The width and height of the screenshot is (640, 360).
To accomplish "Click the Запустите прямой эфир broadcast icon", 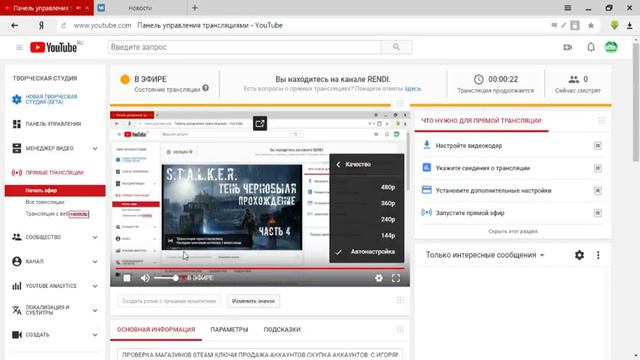I will (427, 213).
